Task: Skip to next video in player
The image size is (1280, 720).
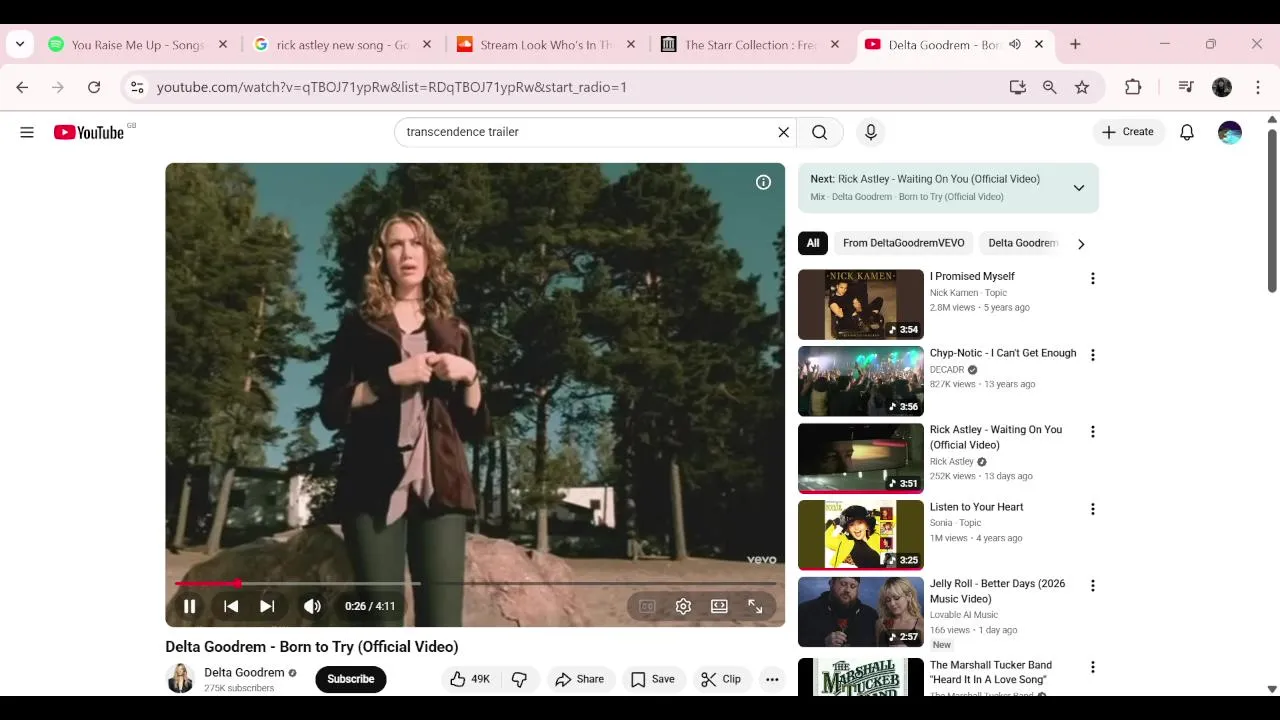Action: 267,606
